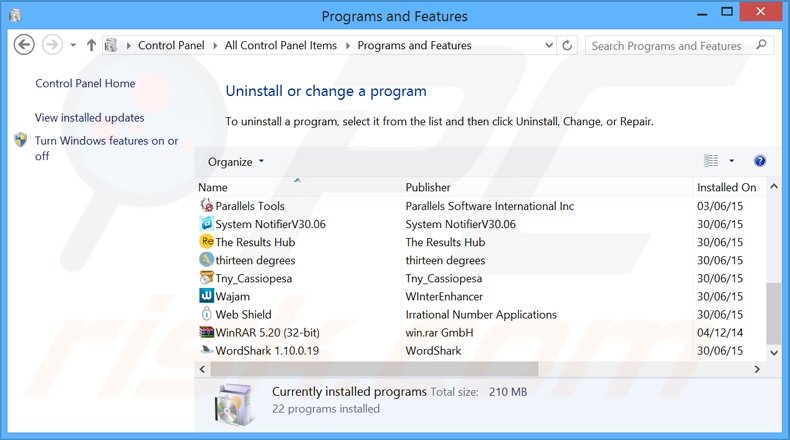The height and width of the screenshot is (440, 790).
Task: Expand arrow after All Control Panel Items
Action: [348, 45]
